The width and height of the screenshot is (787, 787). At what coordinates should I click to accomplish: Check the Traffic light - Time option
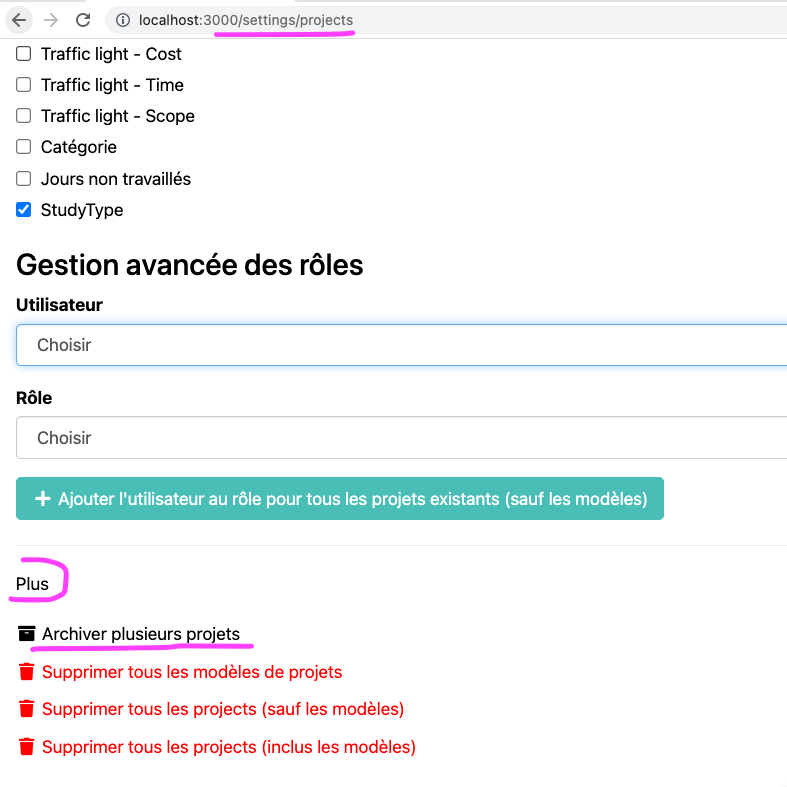click(24, 85)
